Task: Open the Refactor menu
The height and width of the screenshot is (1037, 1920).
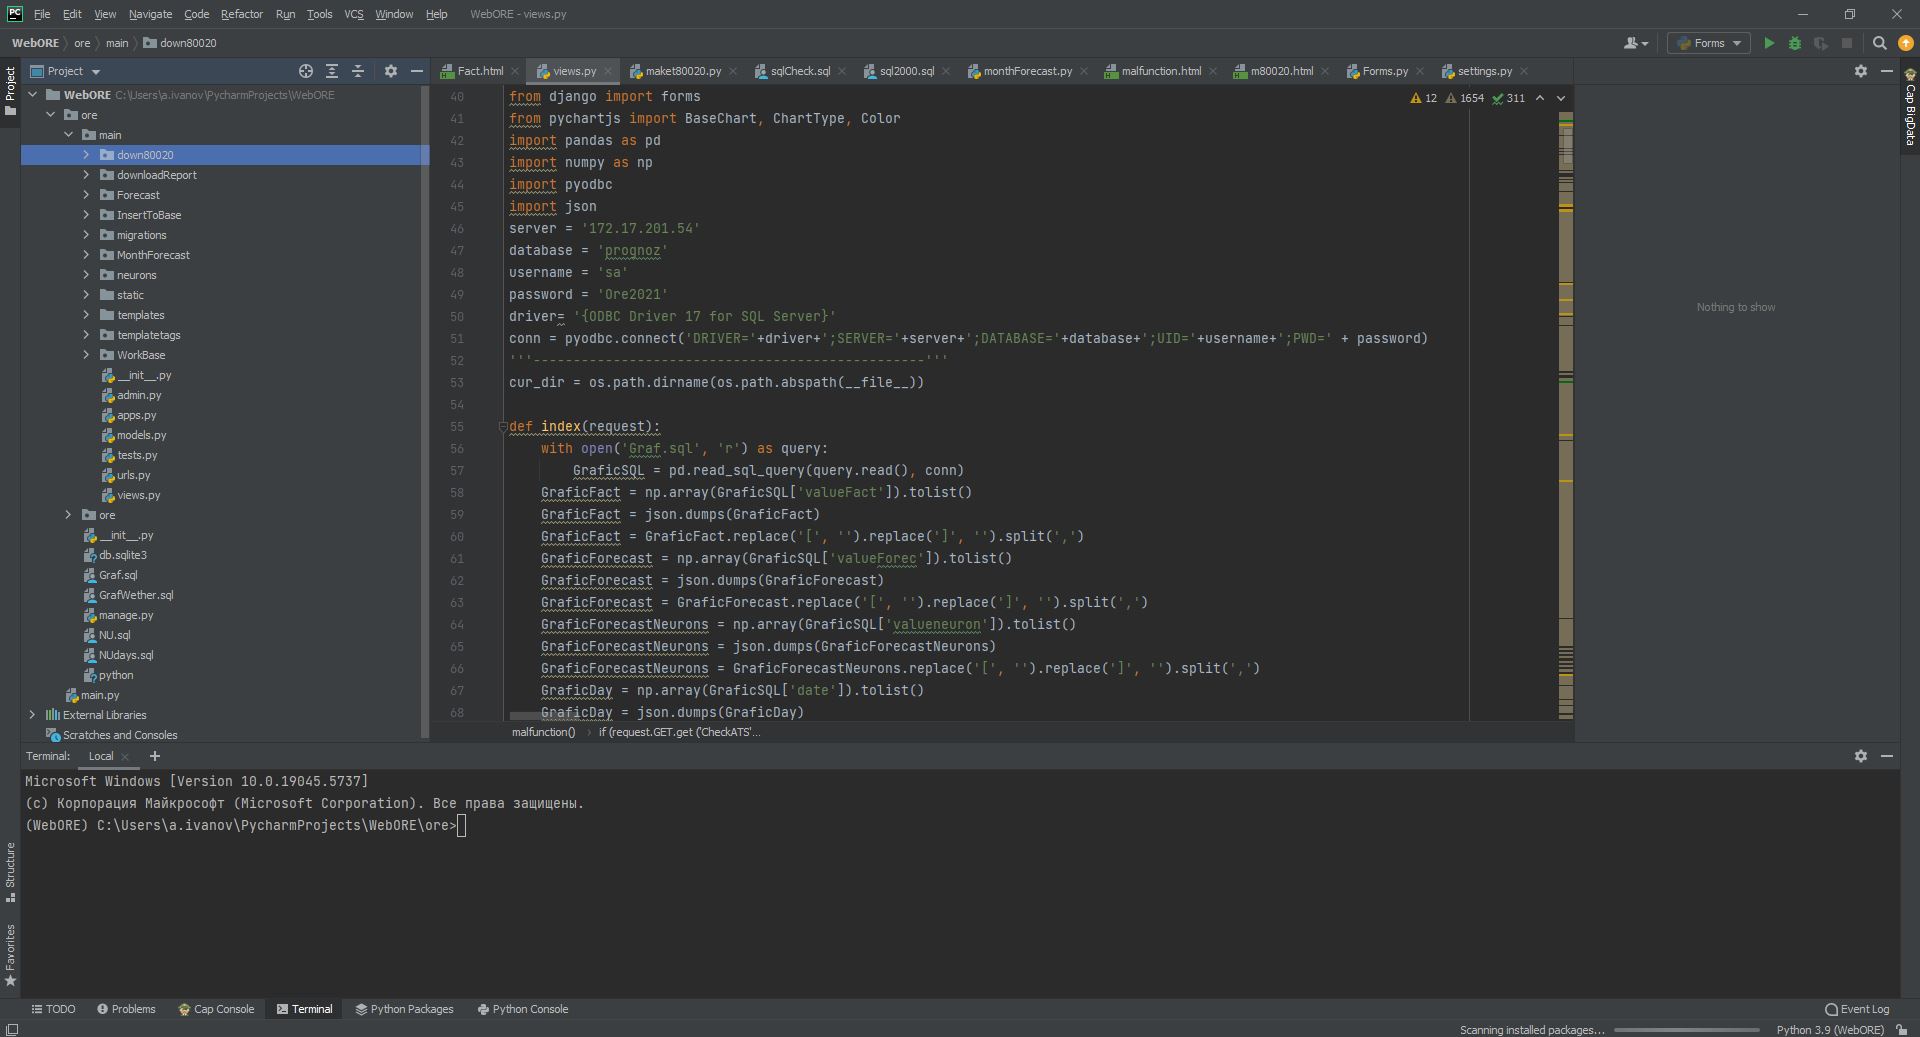Action: tap(241, 14)
